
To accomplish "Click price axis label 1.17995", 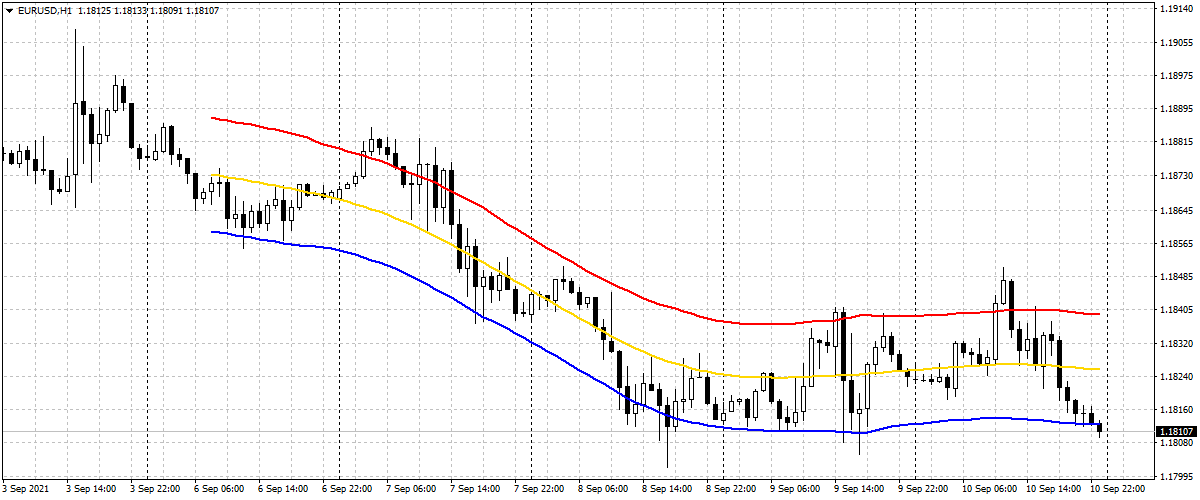I will [1175, 476].
